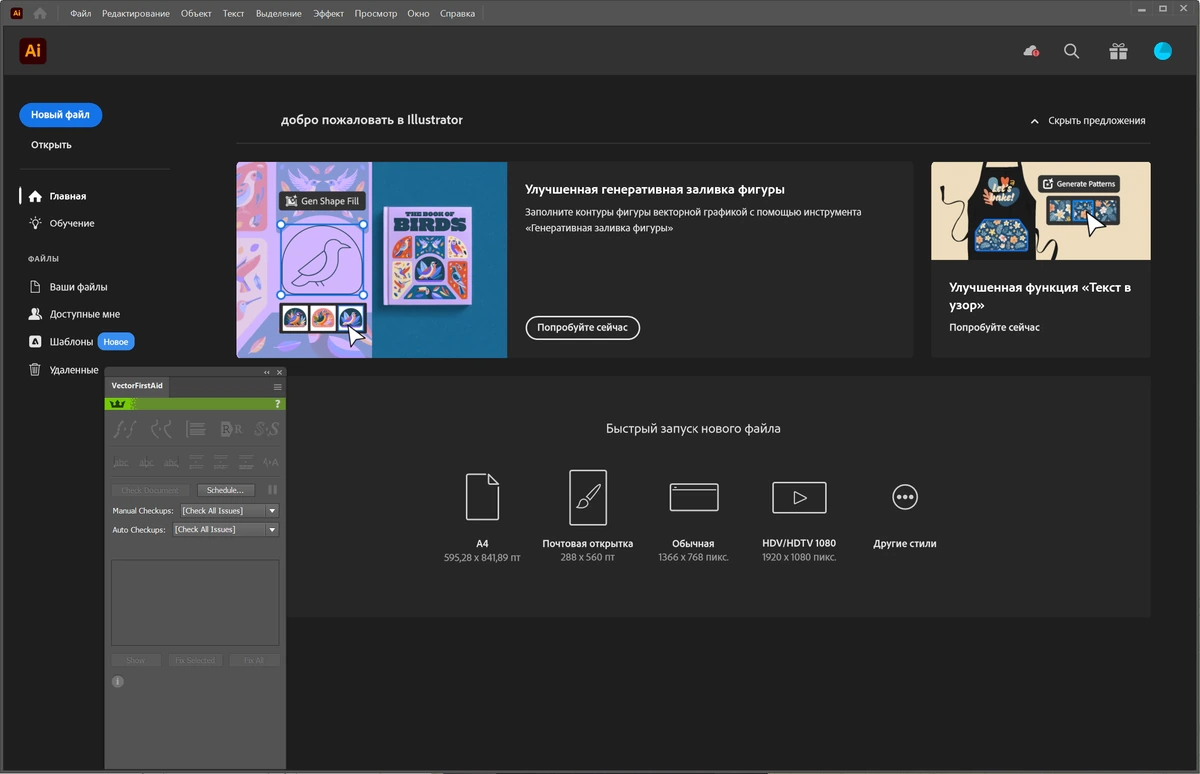Image resolution: width=1200 pixels, height=774 pixels.
Task: Click the Открыть button
Action: 51,145
